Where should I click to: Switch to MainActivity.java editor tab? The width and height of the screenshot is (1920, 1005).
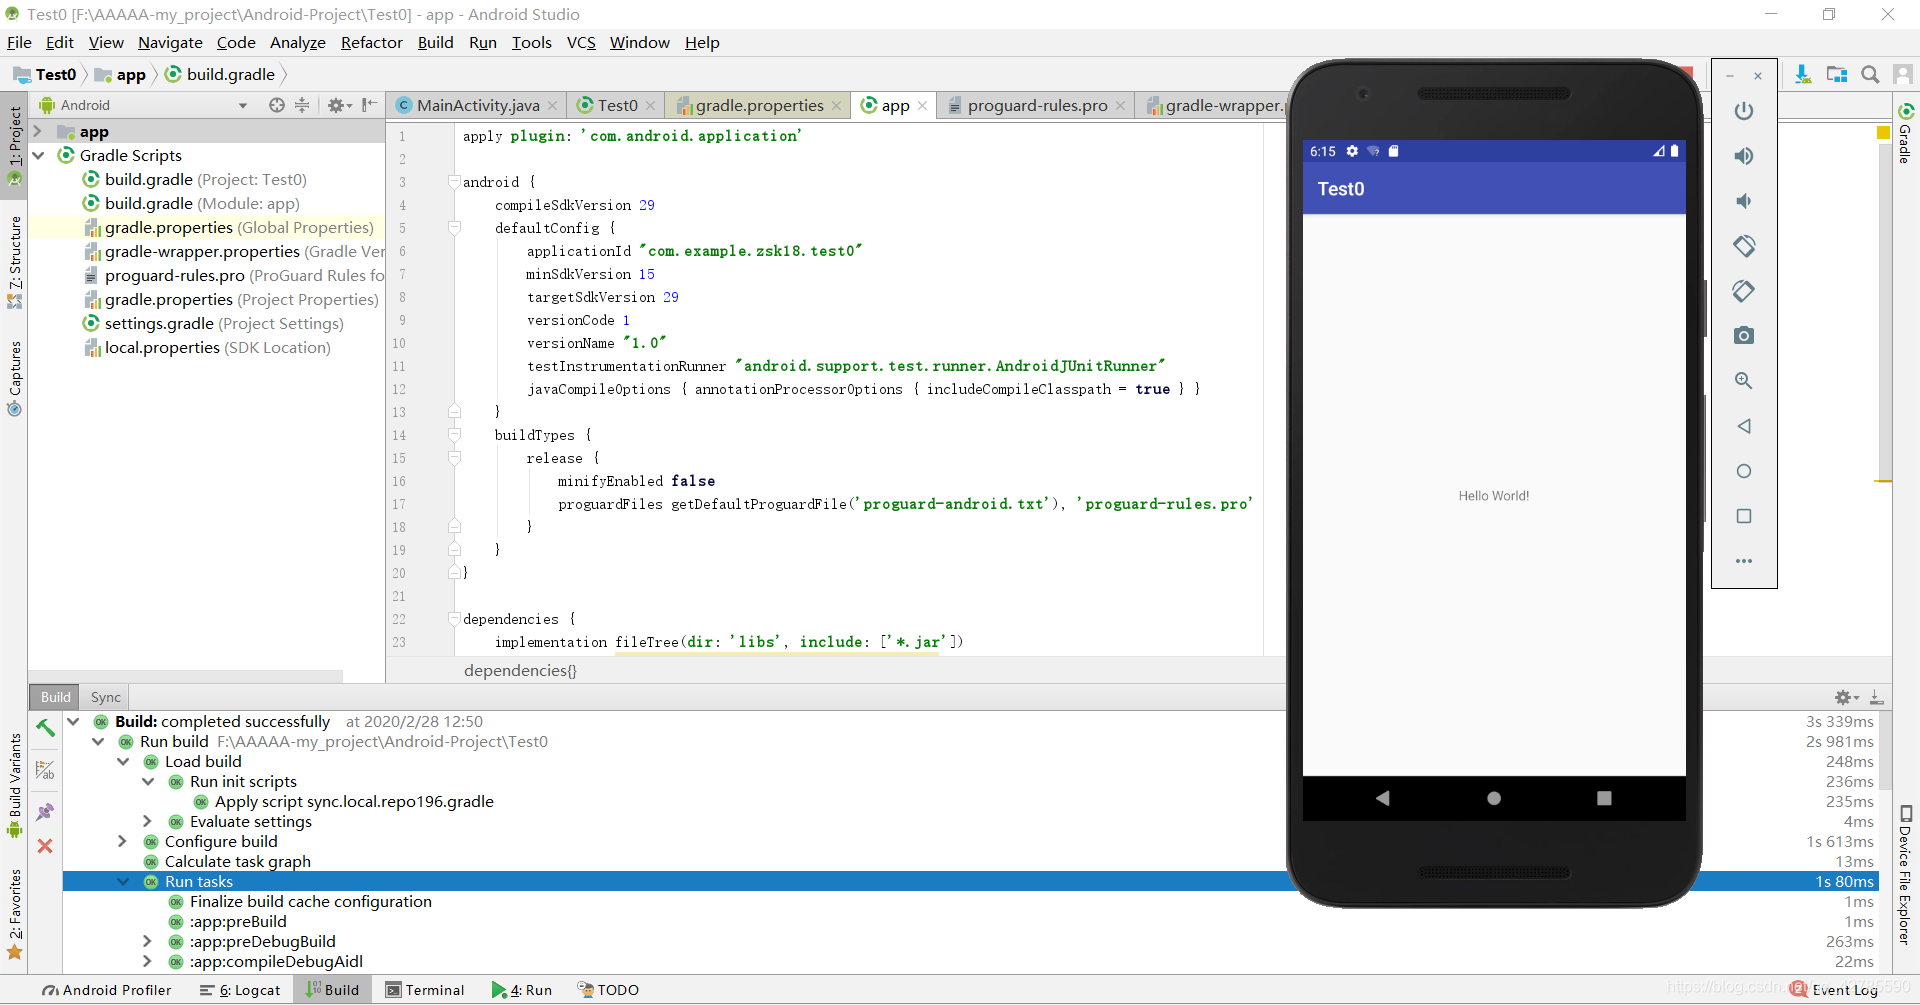(477, 105)
